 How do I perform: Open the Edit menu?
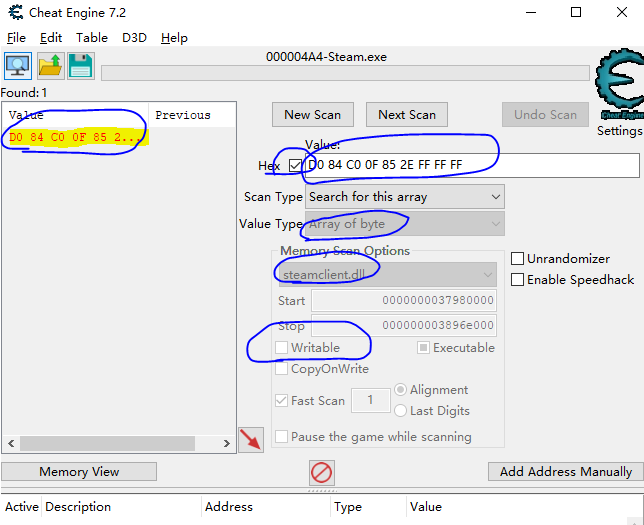(51, 38)
